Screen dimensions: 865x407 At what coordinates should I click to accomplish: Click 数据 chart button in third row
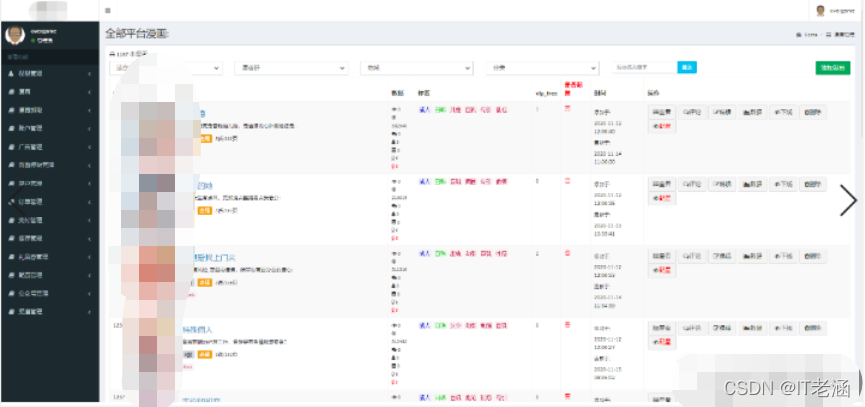(752, 256)
